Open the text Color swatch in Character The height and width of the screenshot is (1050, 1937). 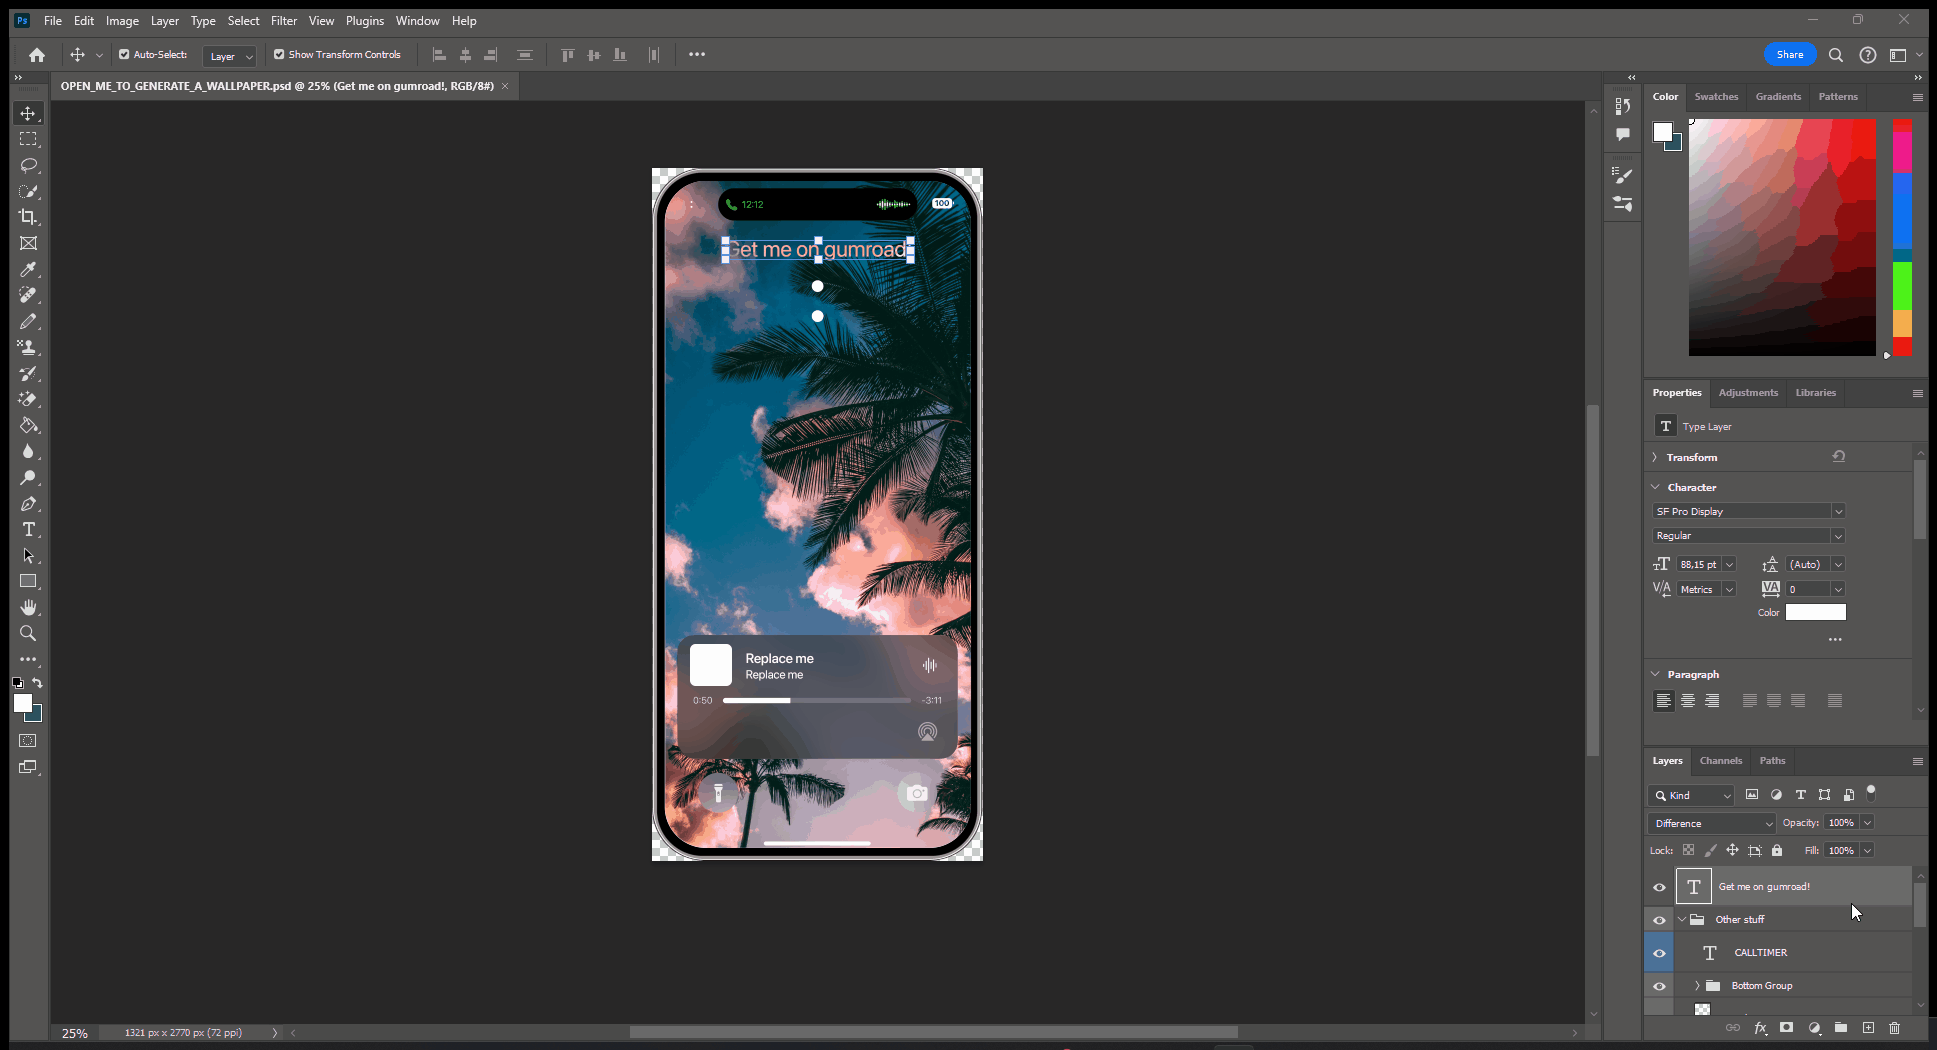[1816, 612]
